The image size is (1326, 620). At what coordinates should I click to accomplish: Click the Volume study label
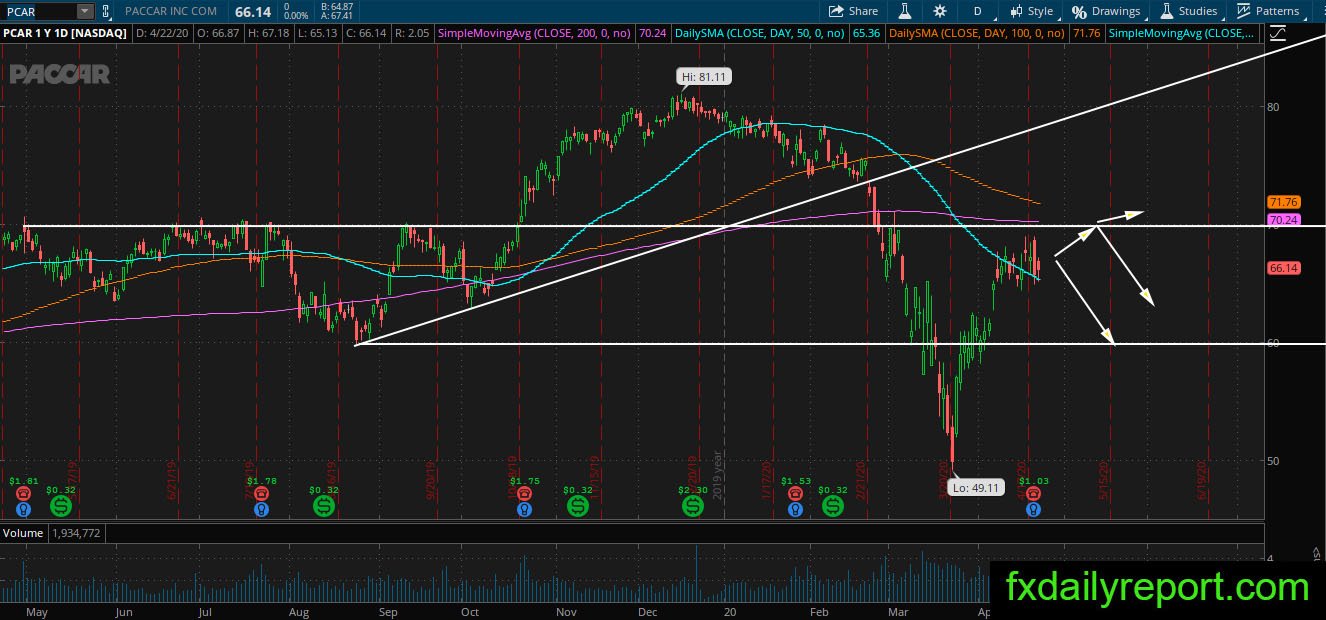23,533
